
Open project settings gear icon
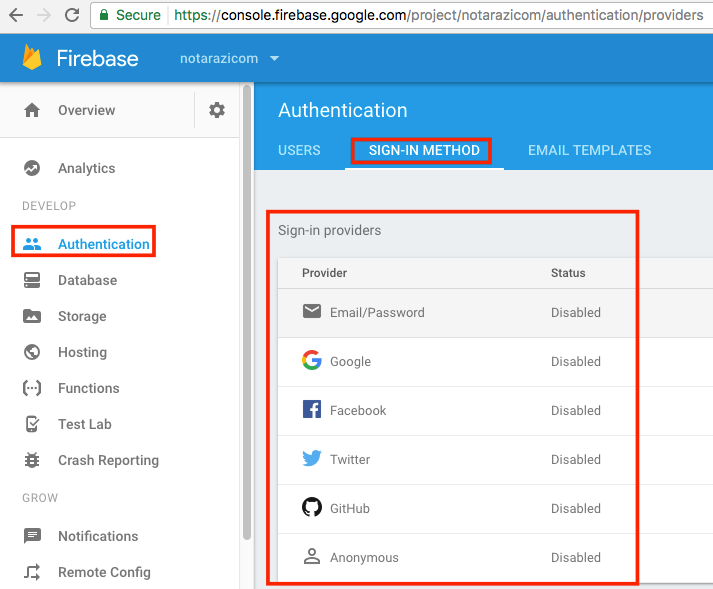tap(217, 110)
